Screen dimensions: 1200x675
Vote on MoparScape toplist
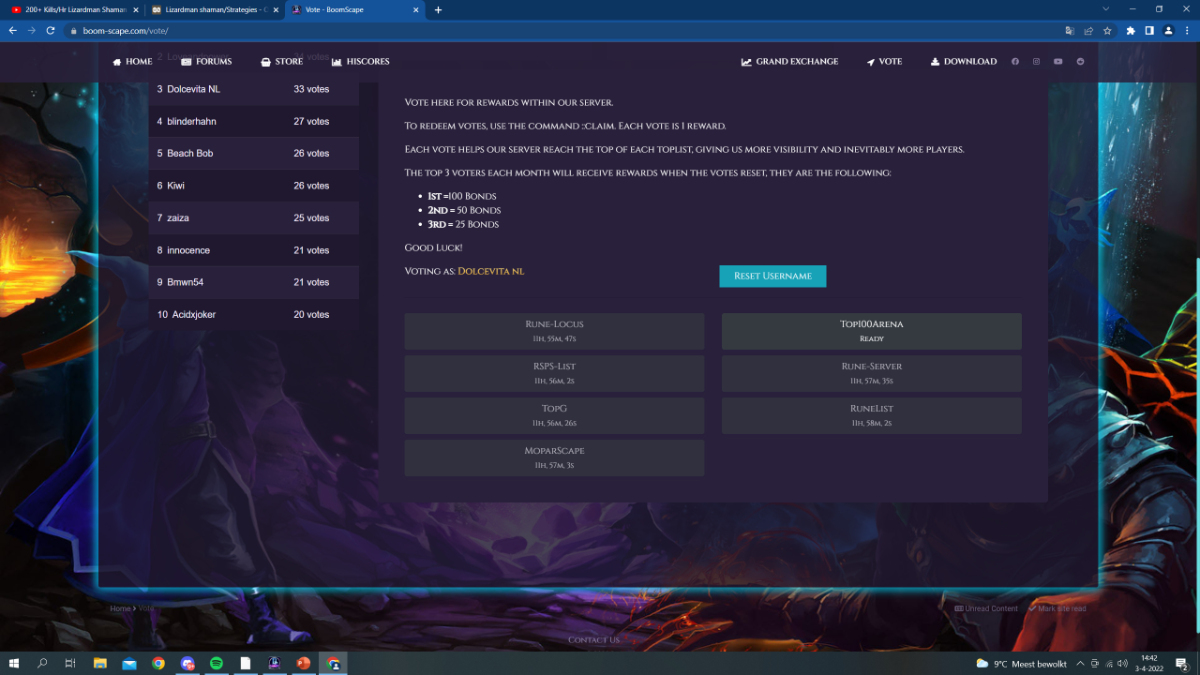554,458
